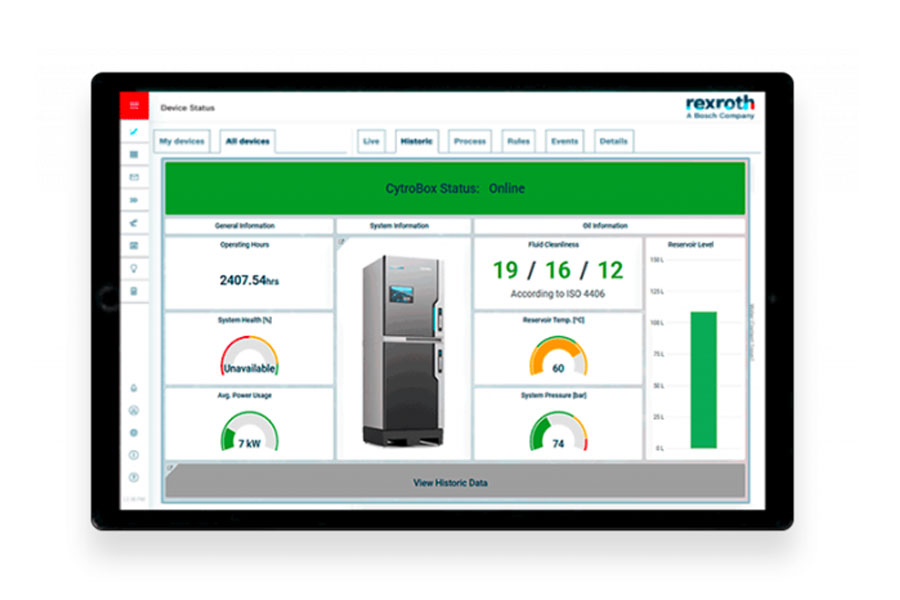Open the Live tab
The height and width of the screenshot is (600, 900).
coord(371,141)
